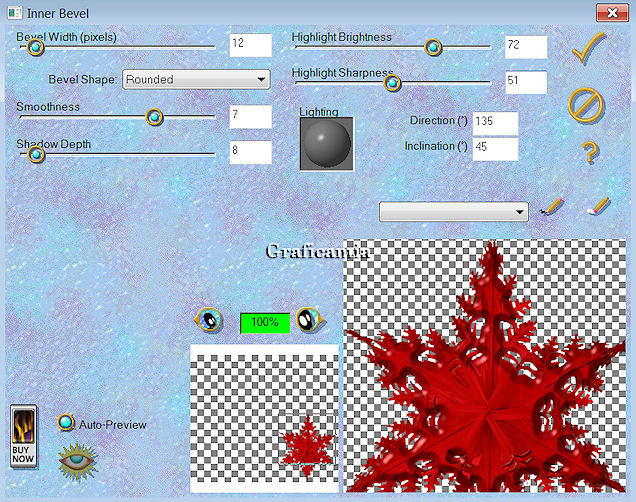The width and height of the screenshot is (636, 502).
Task: Click the Highlight Brightness slider handle
Action: tap(433, 47)
